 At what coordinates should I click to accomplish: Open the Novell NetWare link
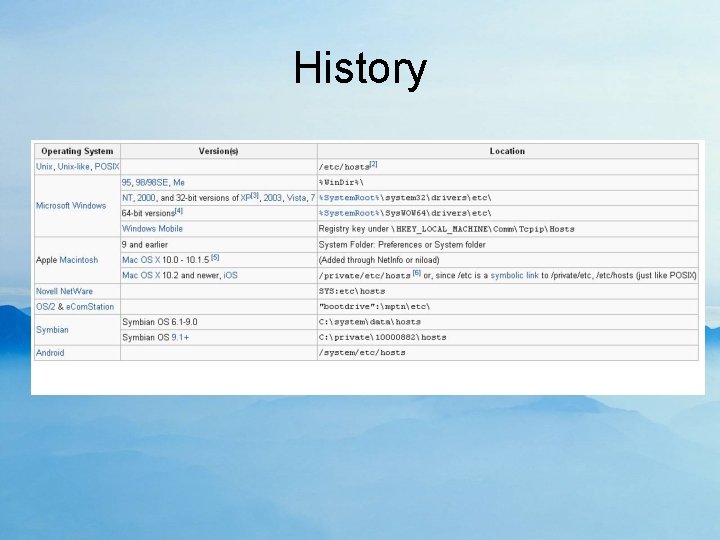point(64,291)
